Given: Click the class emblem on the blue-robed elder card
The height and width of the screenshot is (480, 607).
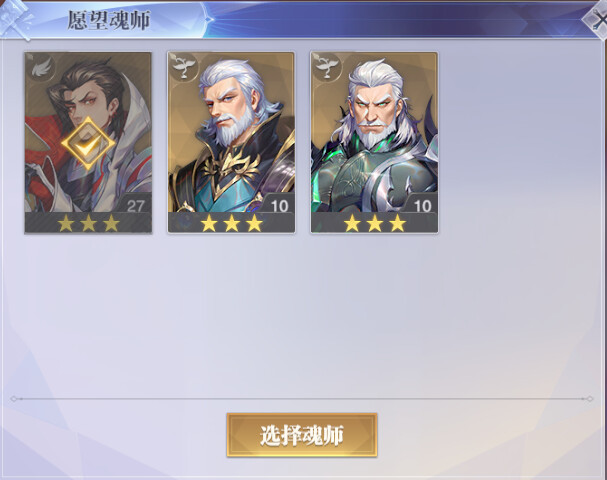Looking at the screenshot, I should tap(183, 67).
